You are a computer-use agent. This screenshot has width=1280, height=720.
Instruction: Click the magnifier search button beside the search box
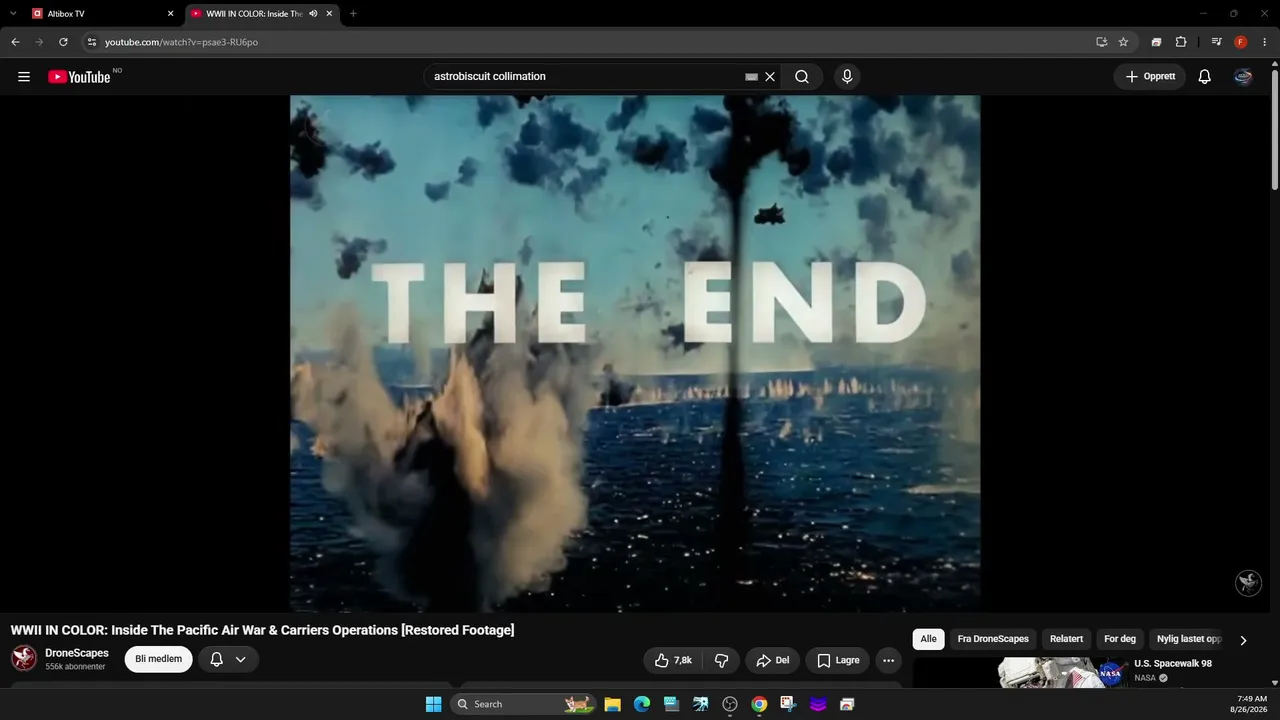tap(802, 77)
